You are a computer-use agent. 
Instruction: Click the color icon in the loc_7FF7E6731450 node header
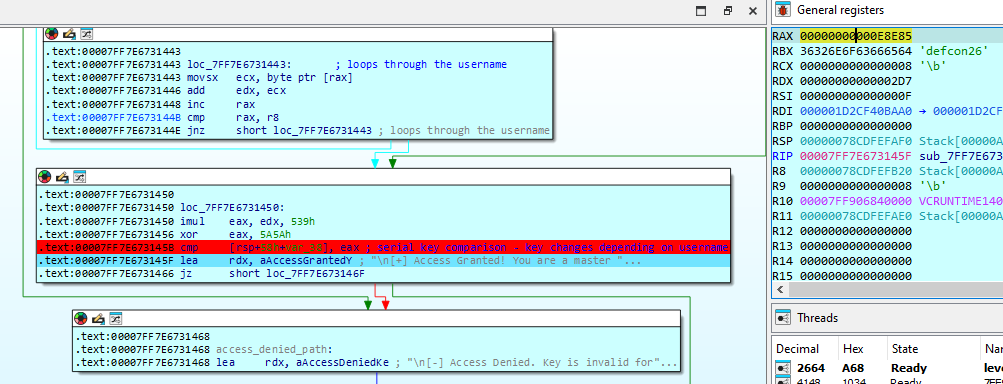[x=44, y=177]
